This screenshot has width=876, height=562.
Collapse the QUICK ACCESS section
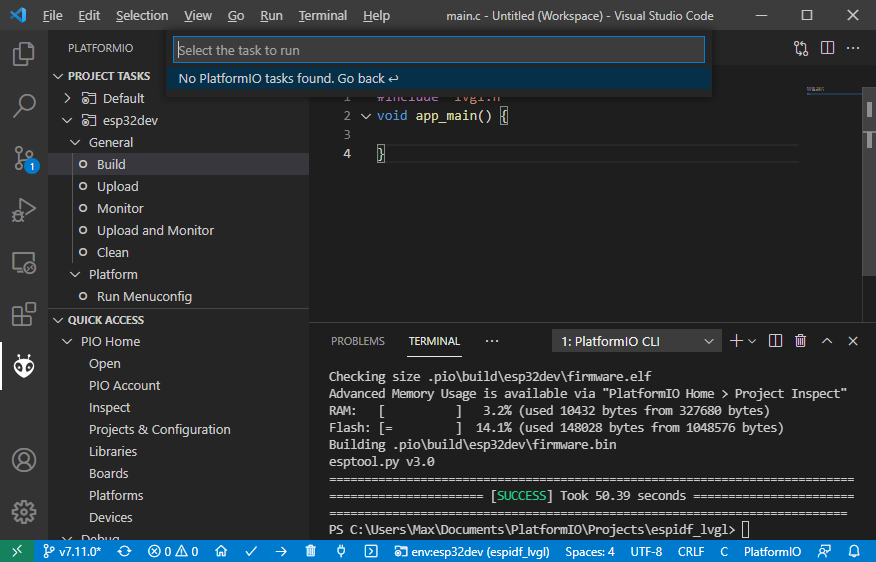[x=58, y=320]
